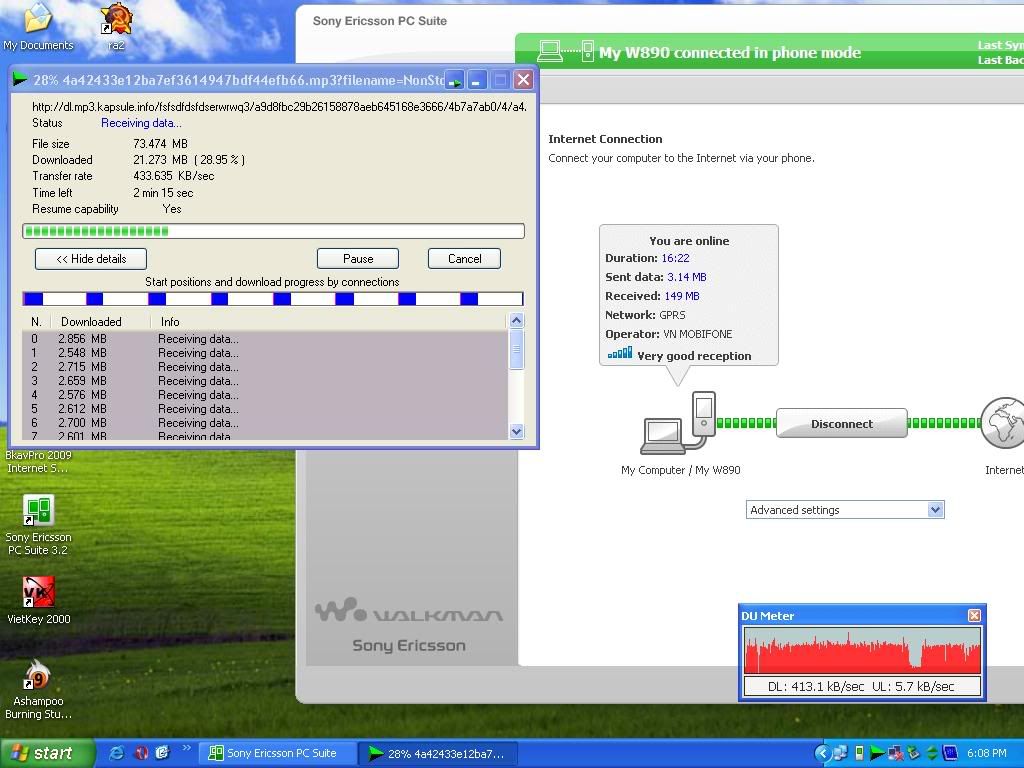This screenshot has width=1024, height=768.
Task: Click the Disconnect button
Action: [x=842, y=423]
